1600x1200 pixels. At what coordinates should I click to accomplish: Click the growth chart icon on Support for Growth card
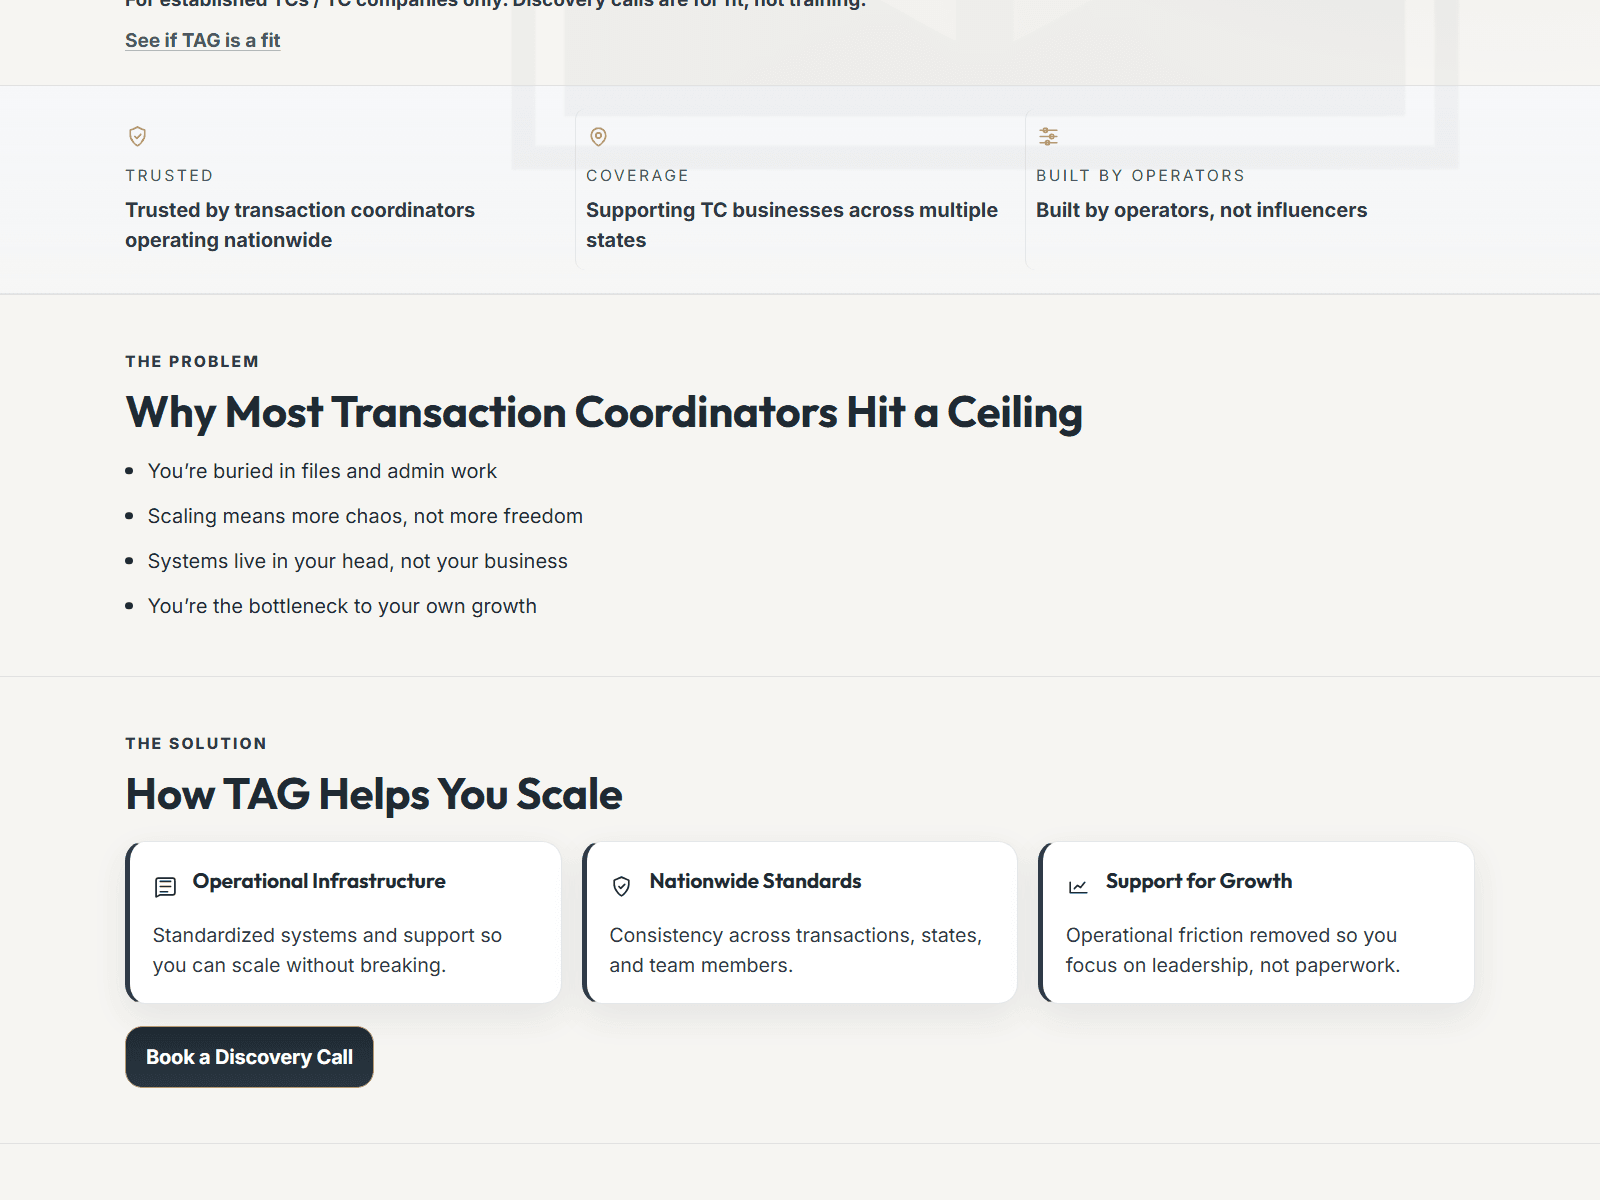pos(1077,886)
